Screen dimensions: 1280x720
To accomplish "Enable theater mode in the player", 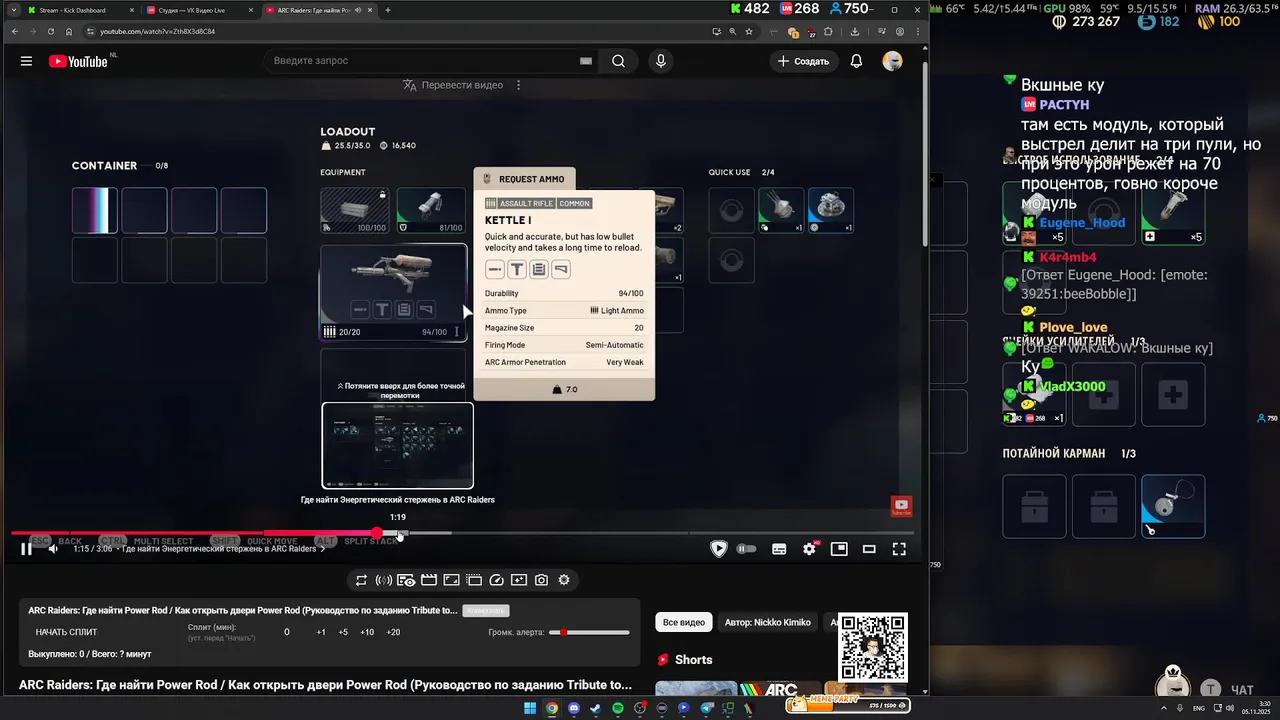I will 869,548.
